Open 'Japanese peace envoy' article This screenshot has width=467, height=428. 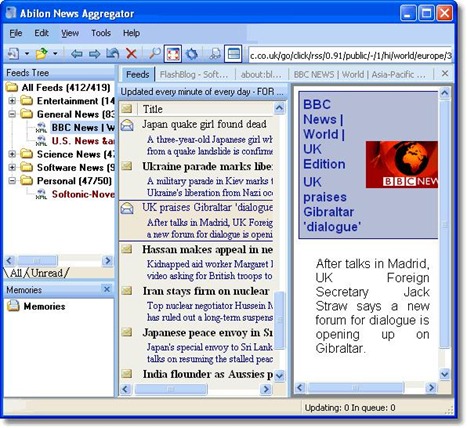point(207,333)
